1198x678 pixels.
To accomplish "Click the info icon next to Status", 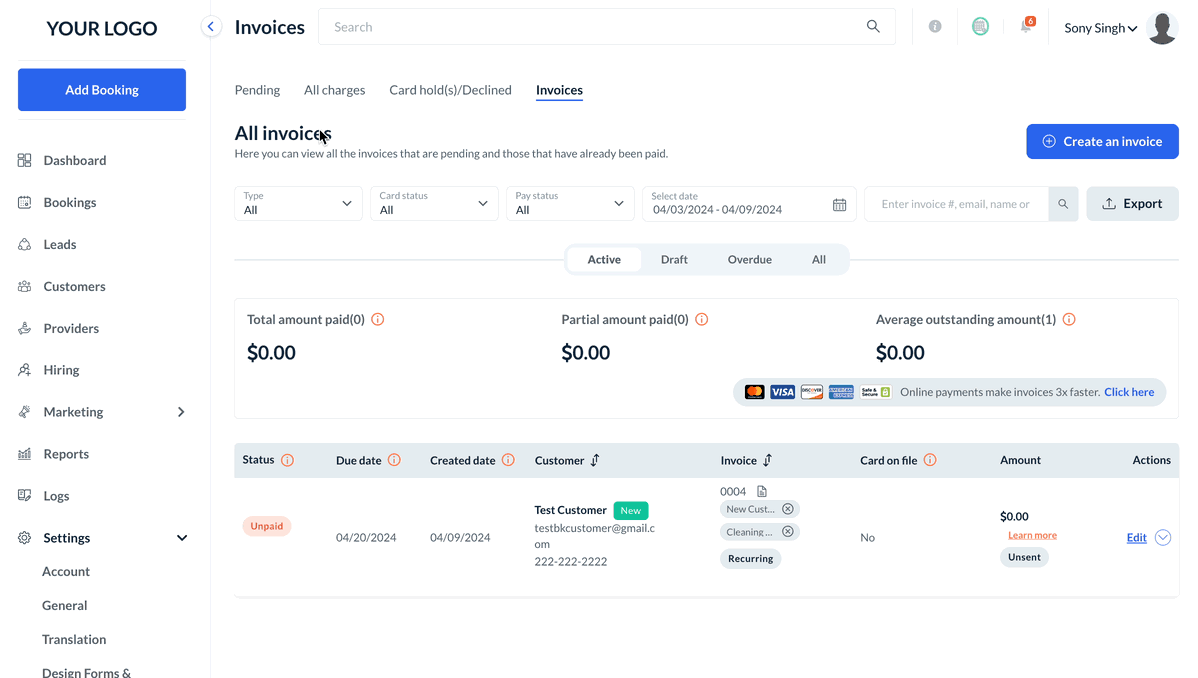I will click(x=288, y=461).
